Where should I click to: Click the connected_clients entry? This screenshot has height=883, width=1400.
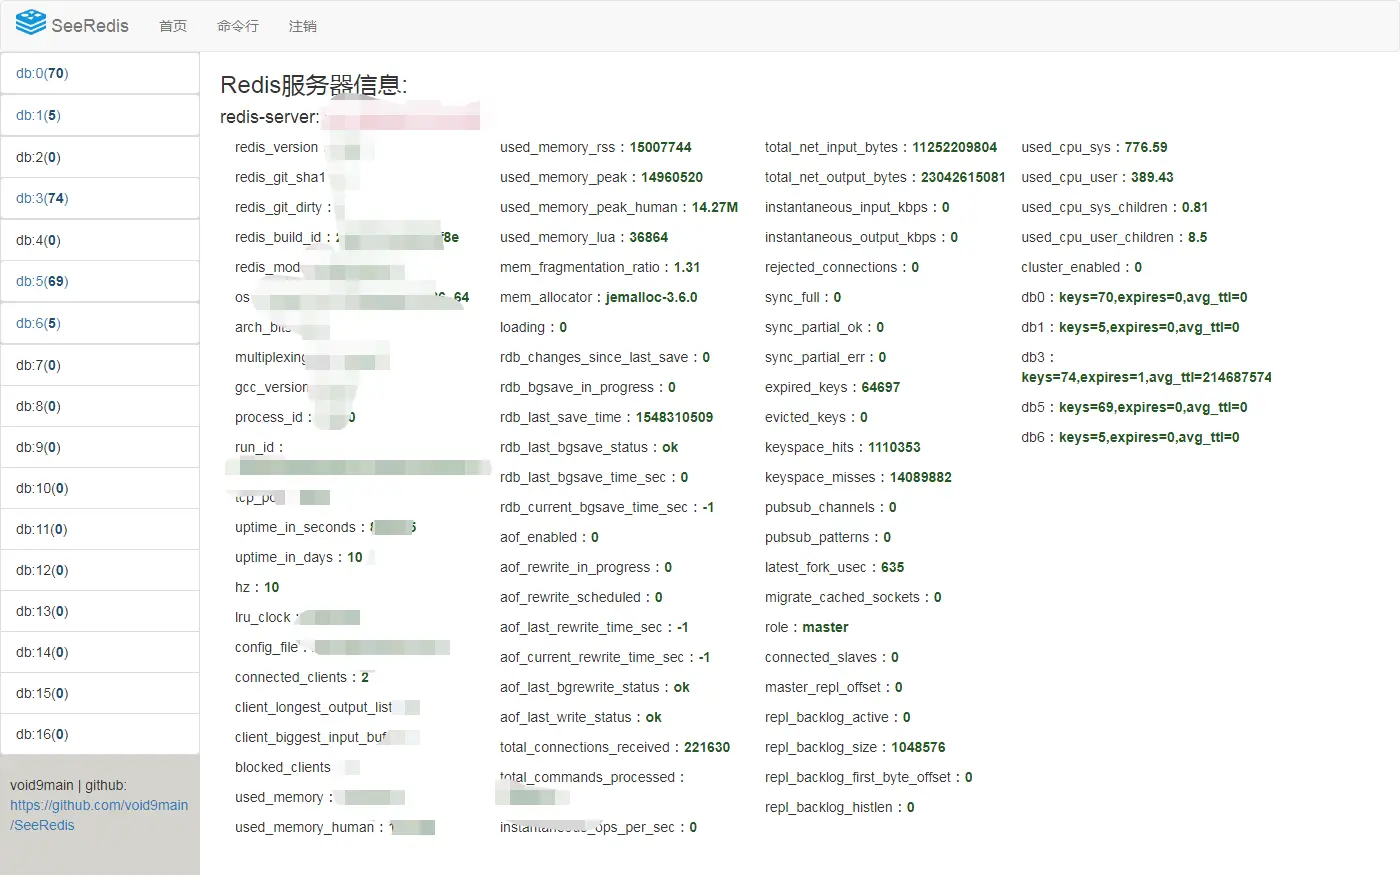[x=302, y=677]
